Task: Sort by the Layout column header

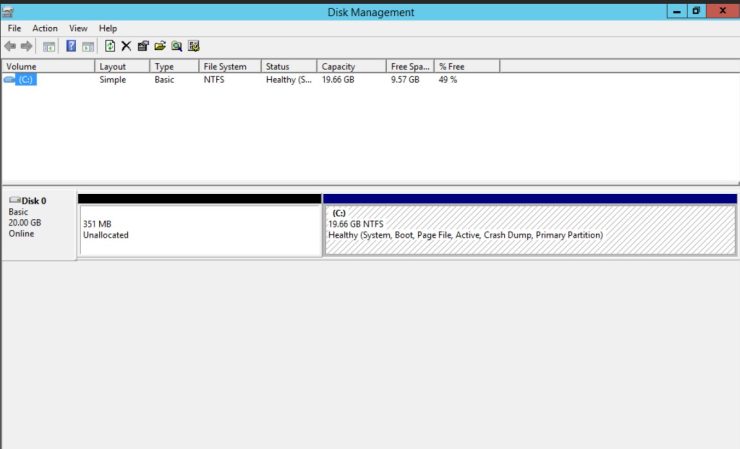Action: coord(122,67)
